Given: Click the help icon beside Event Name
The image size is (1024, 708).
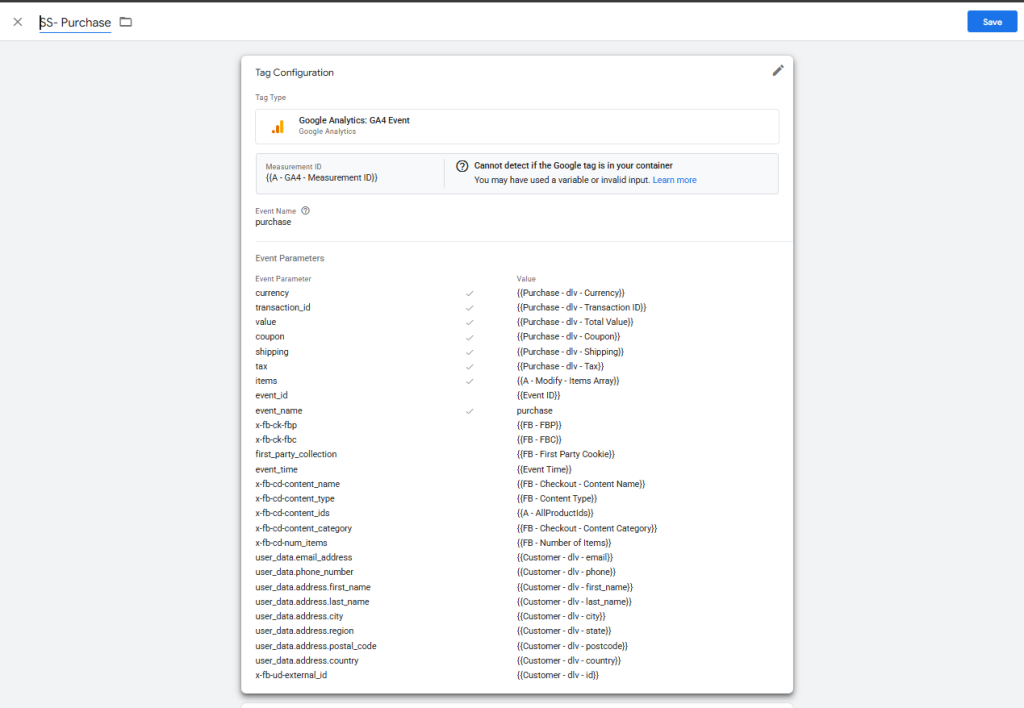Looking at the screenshot, I should tap(305, 211).
